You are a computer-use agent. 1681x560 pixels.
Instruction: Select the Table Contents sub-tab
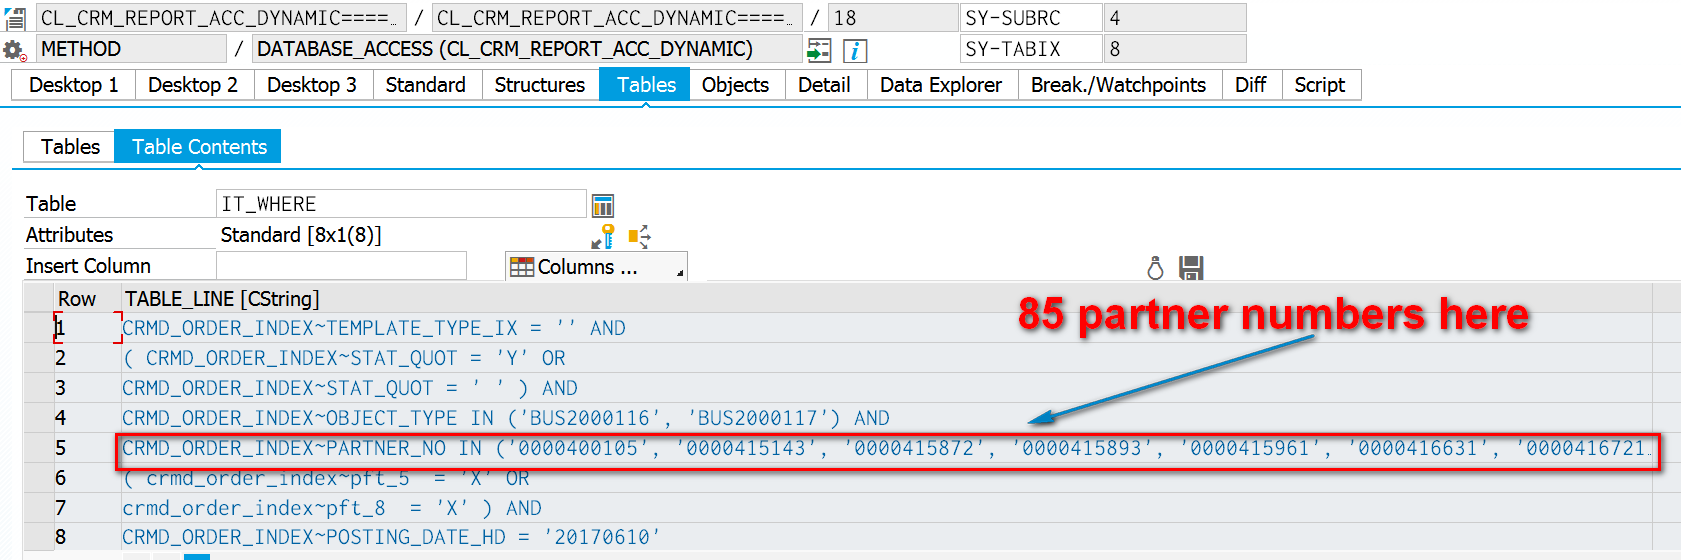(199, 147)
